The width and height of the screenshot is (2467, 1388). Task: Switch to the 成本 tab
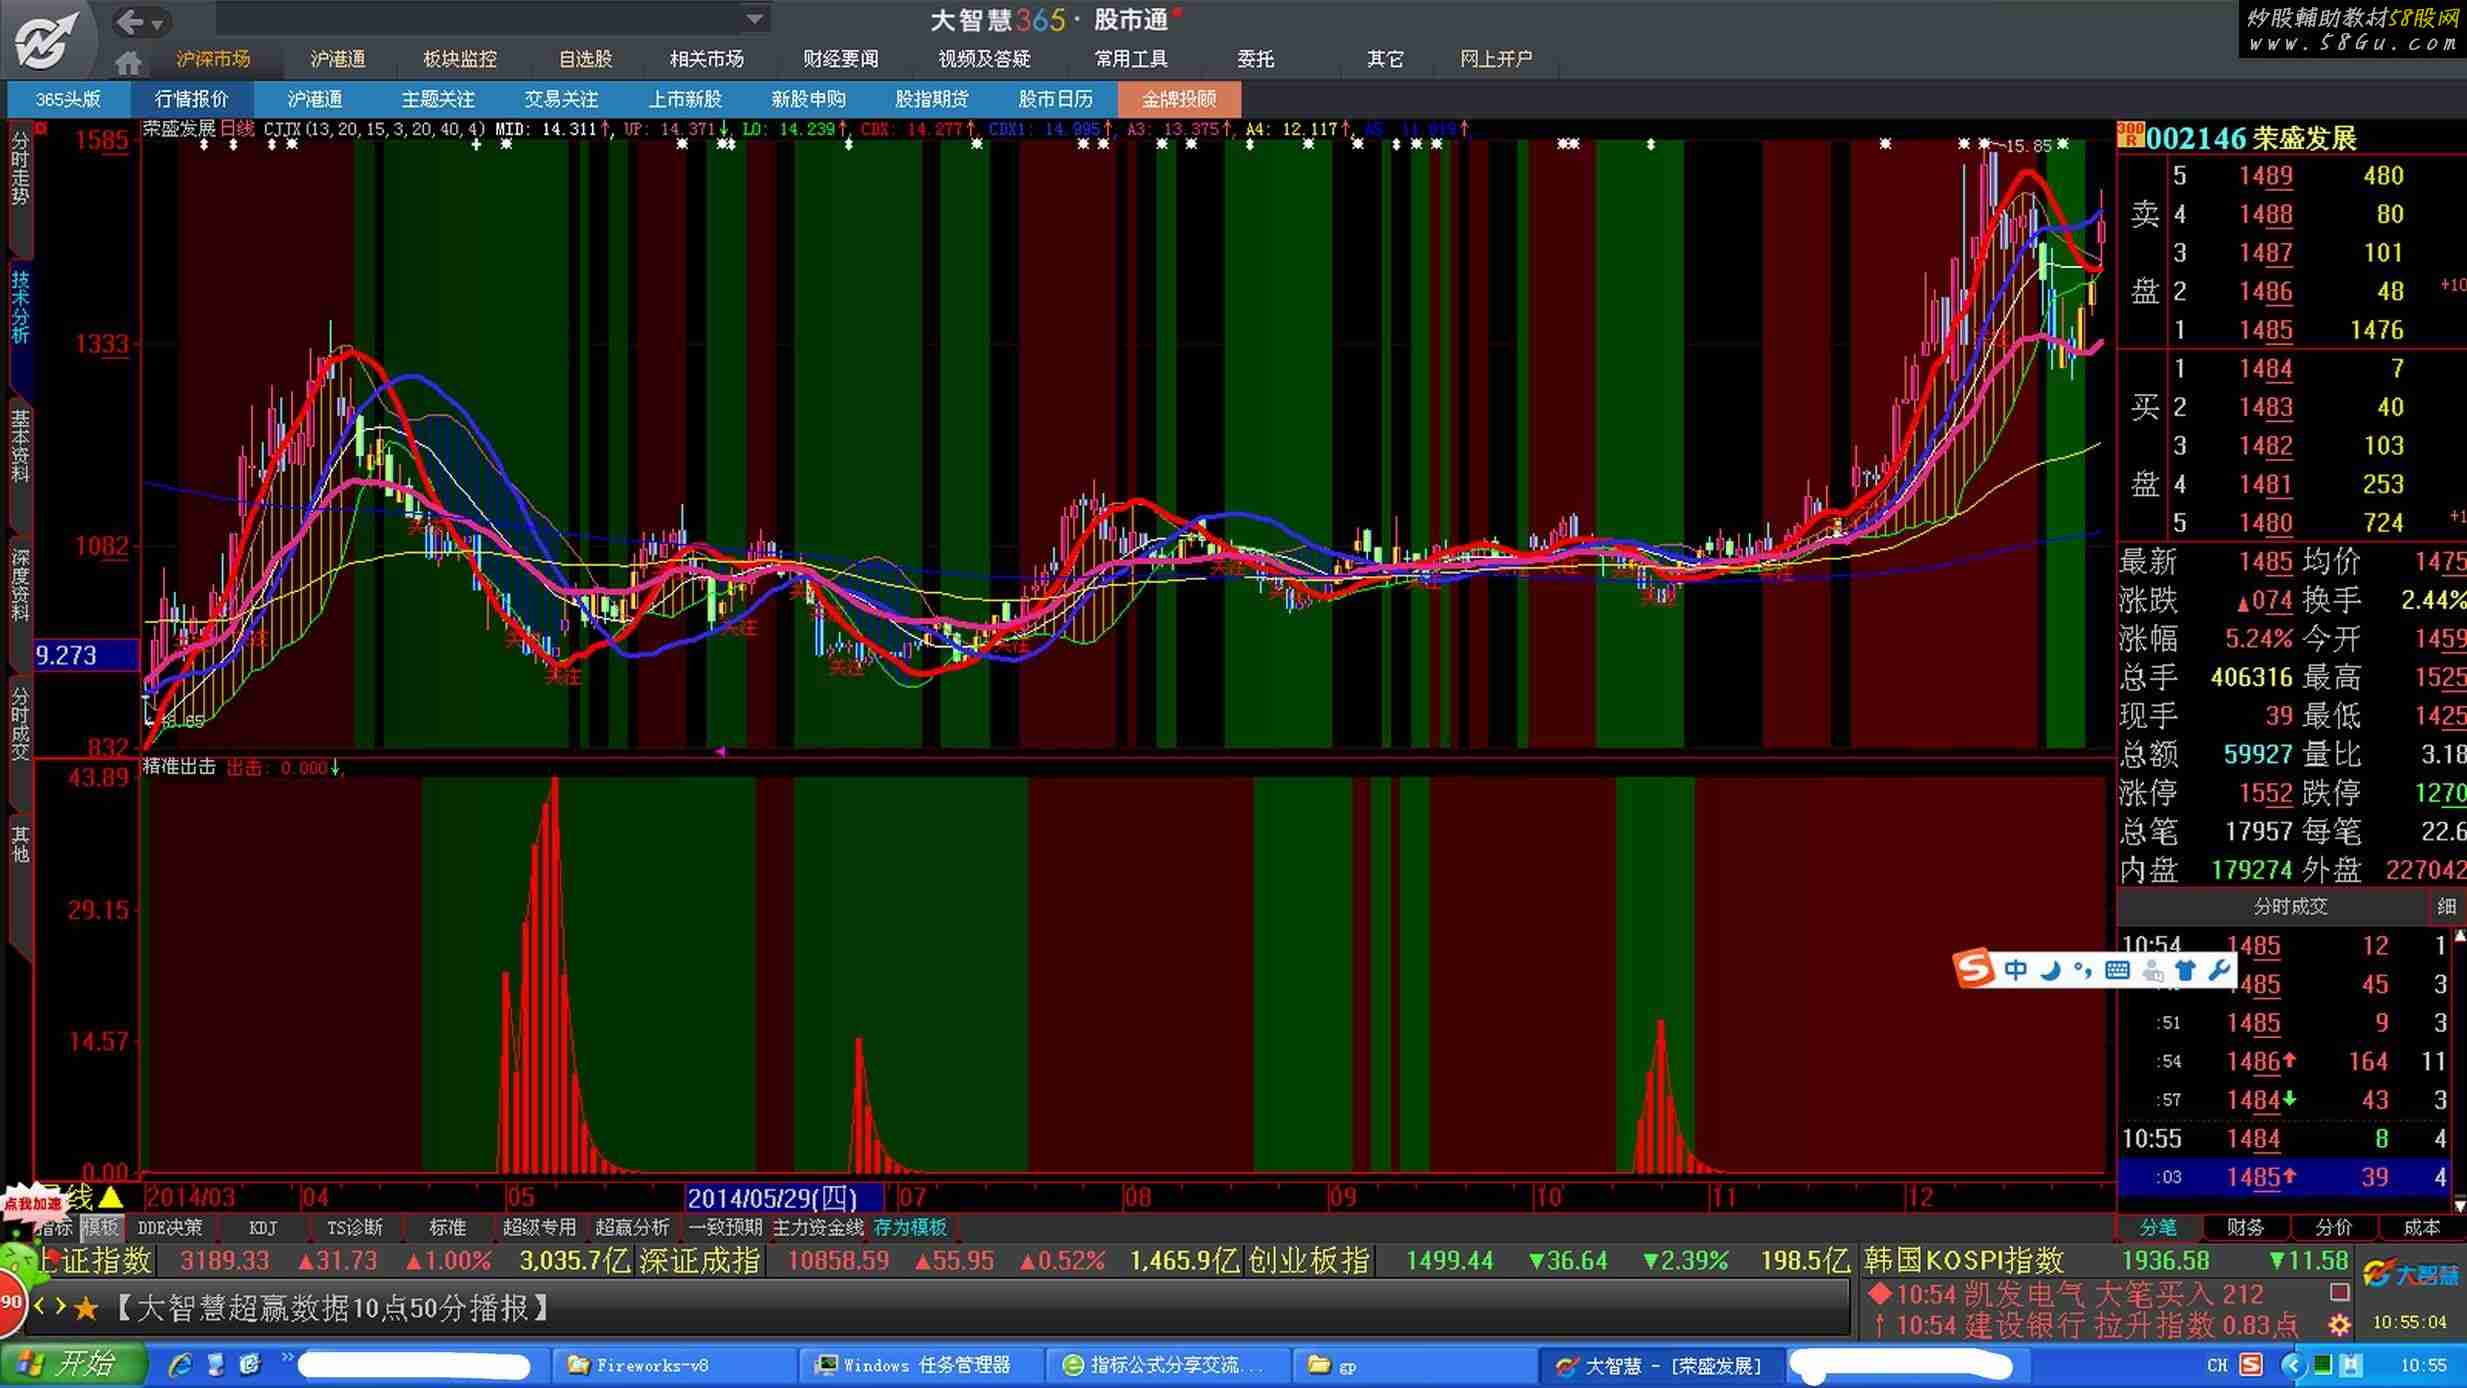(x=2422, y=1227)
